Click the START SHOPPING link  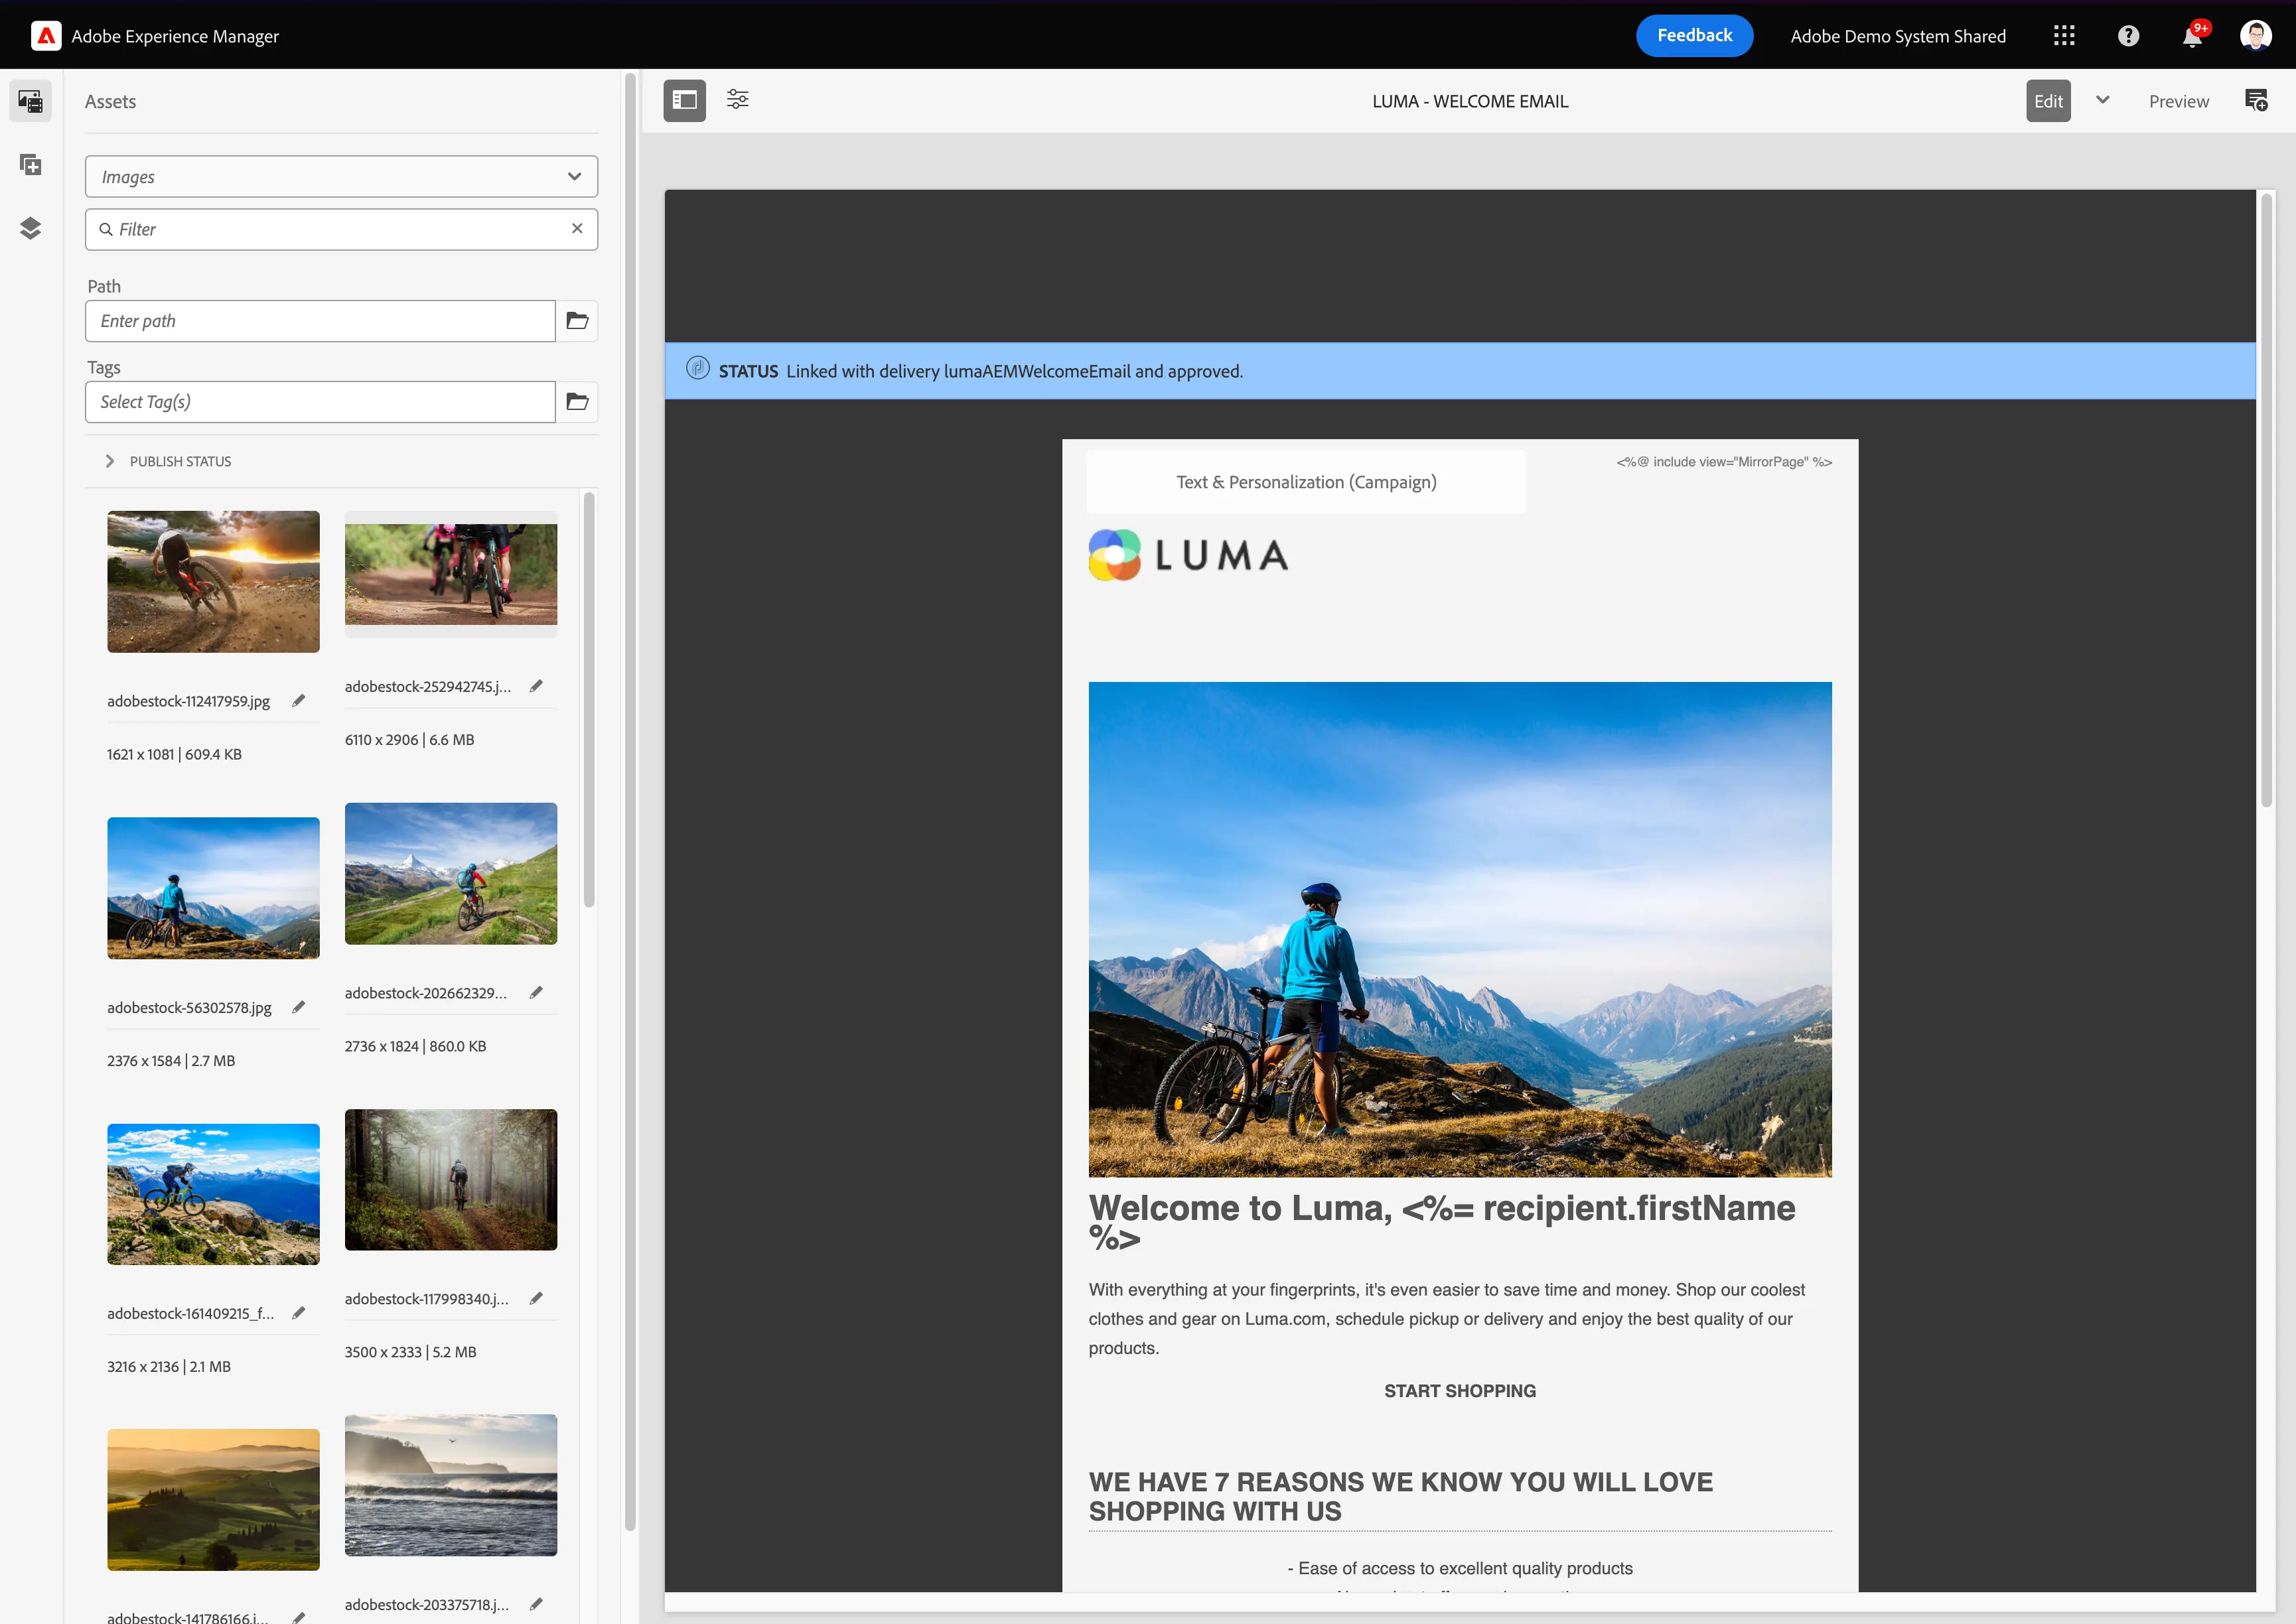[1459, 1391]
